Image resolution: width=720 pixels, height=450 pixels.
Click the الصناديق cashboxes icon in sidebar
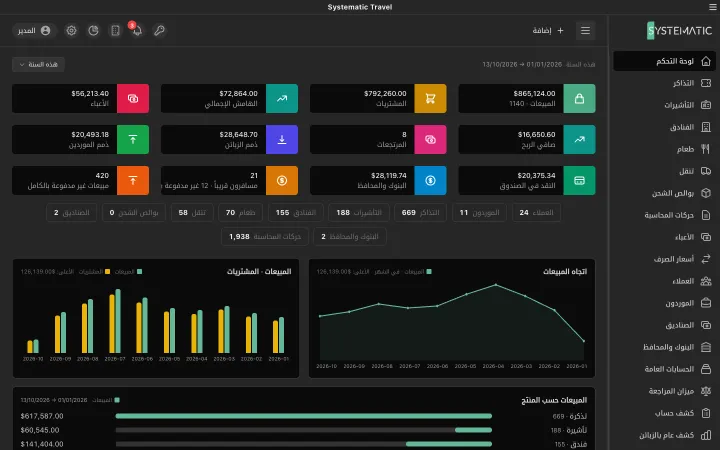tap(706, 325)
